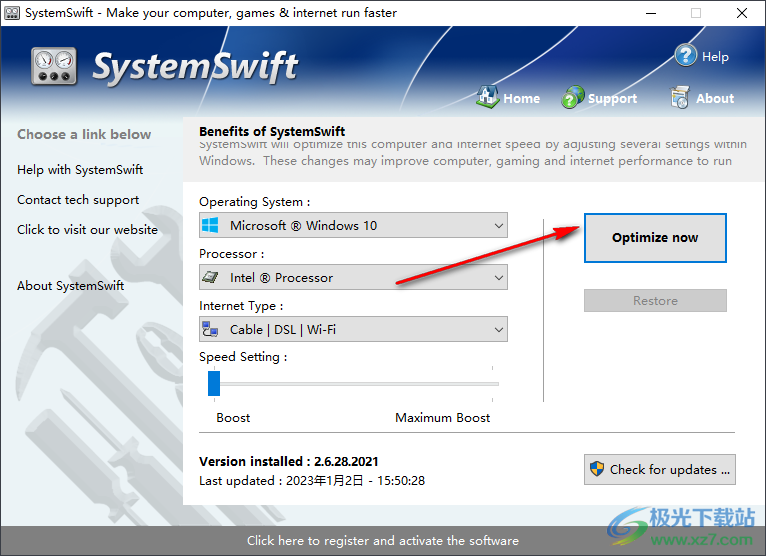Screen dimensions: 766x556
Task: Click the Last updated date text
Action: click(312, 481)
